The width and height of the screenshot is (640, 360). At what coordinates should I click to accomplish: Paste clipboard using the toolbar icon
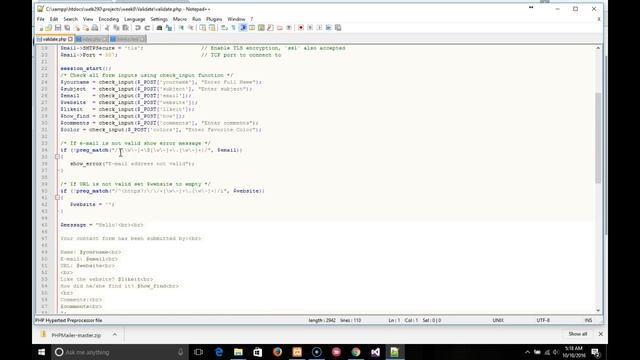click(x=126, y=28)
